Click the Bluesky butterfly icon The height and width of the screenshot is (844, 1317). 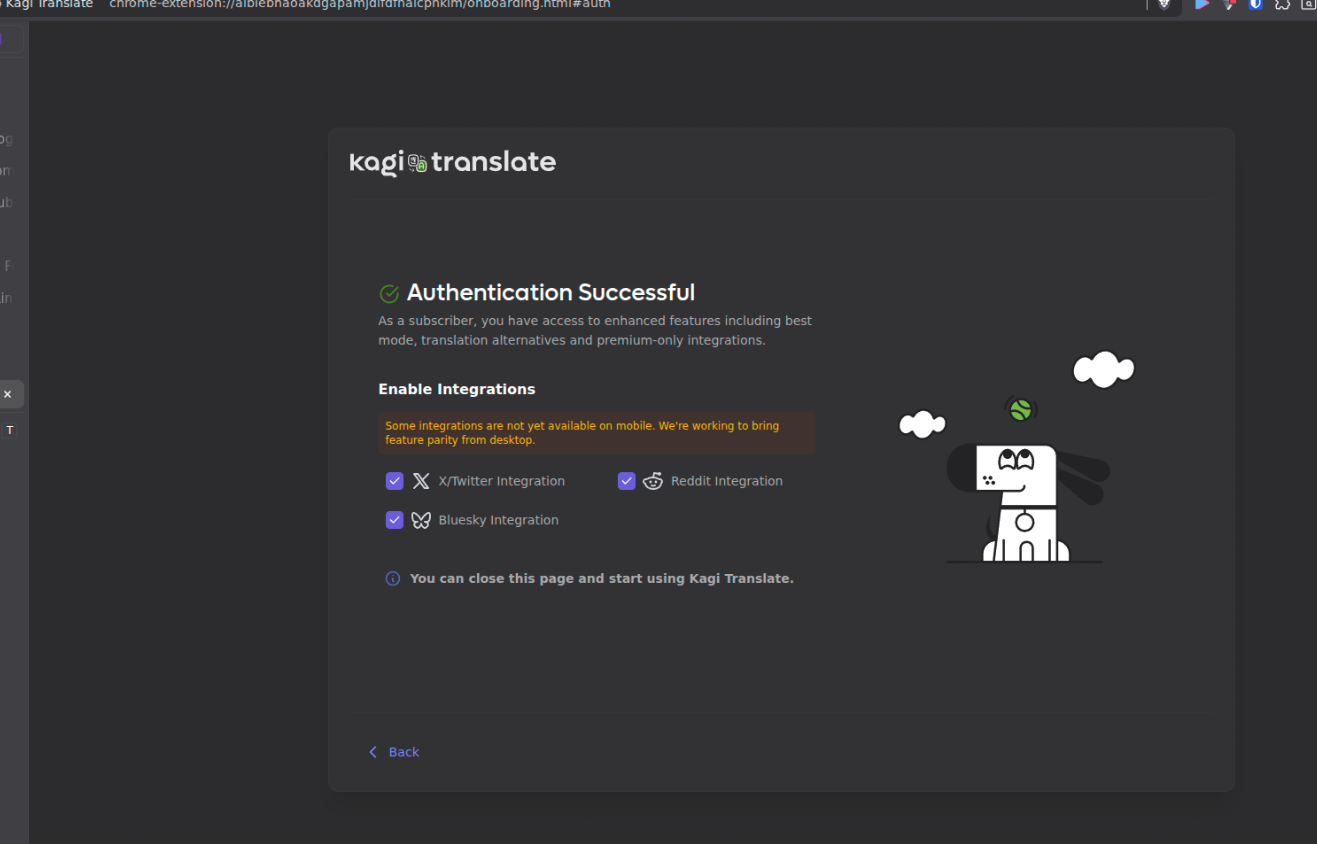(x=421, y=520)
